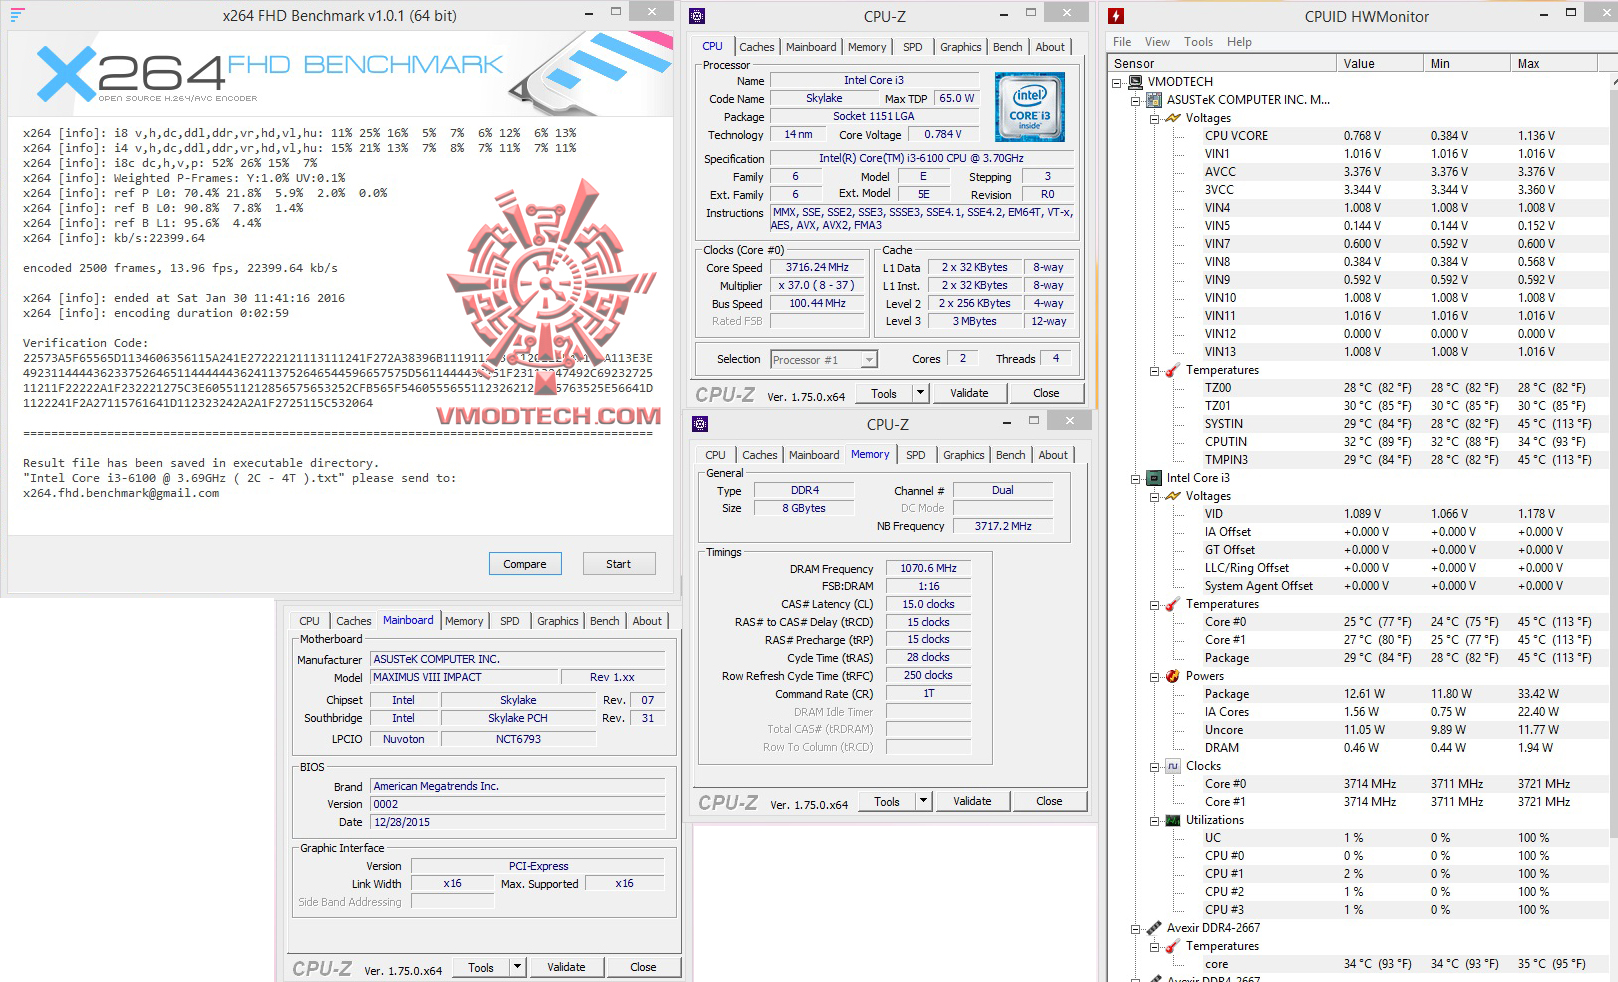The height and width of the screenshot is (982, 1618).
Task: Collapse the Avexir DDR4-2667 node
Action: pyautogui.click(x=1136, y=928)
